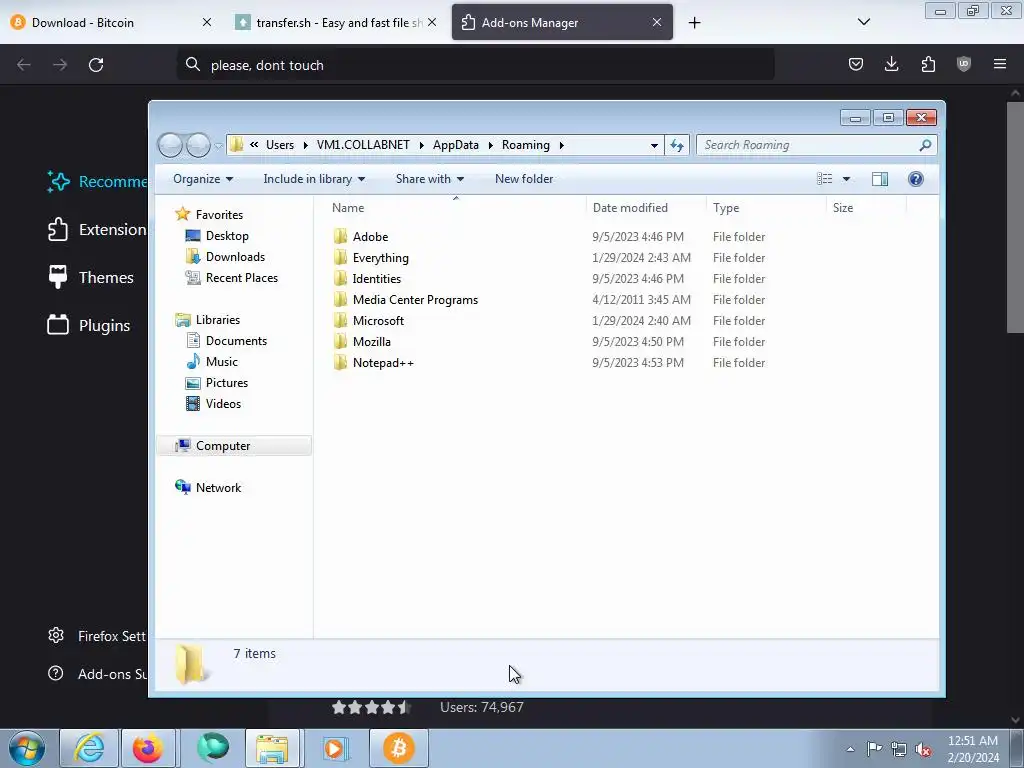Change your view icon in Explorer
This screenshot has width=1024, height=768.
click(824, 179)
